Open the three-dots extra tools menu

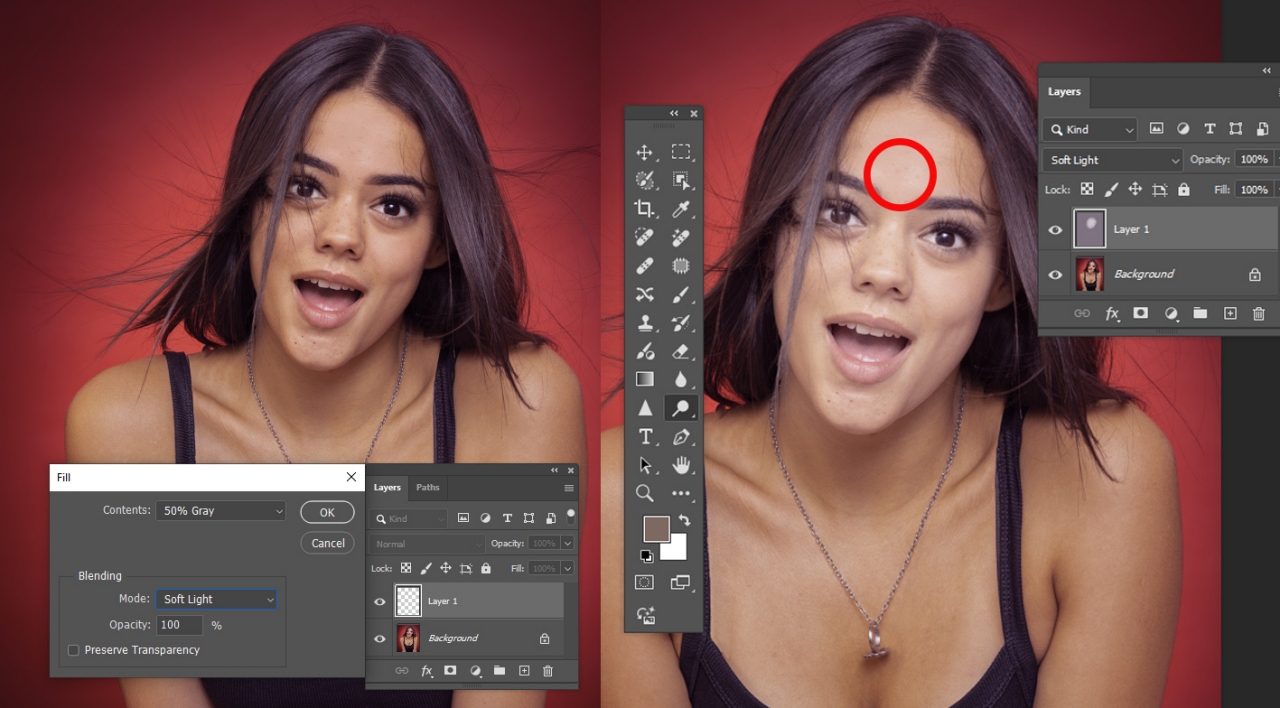click(x=681, y=493)
